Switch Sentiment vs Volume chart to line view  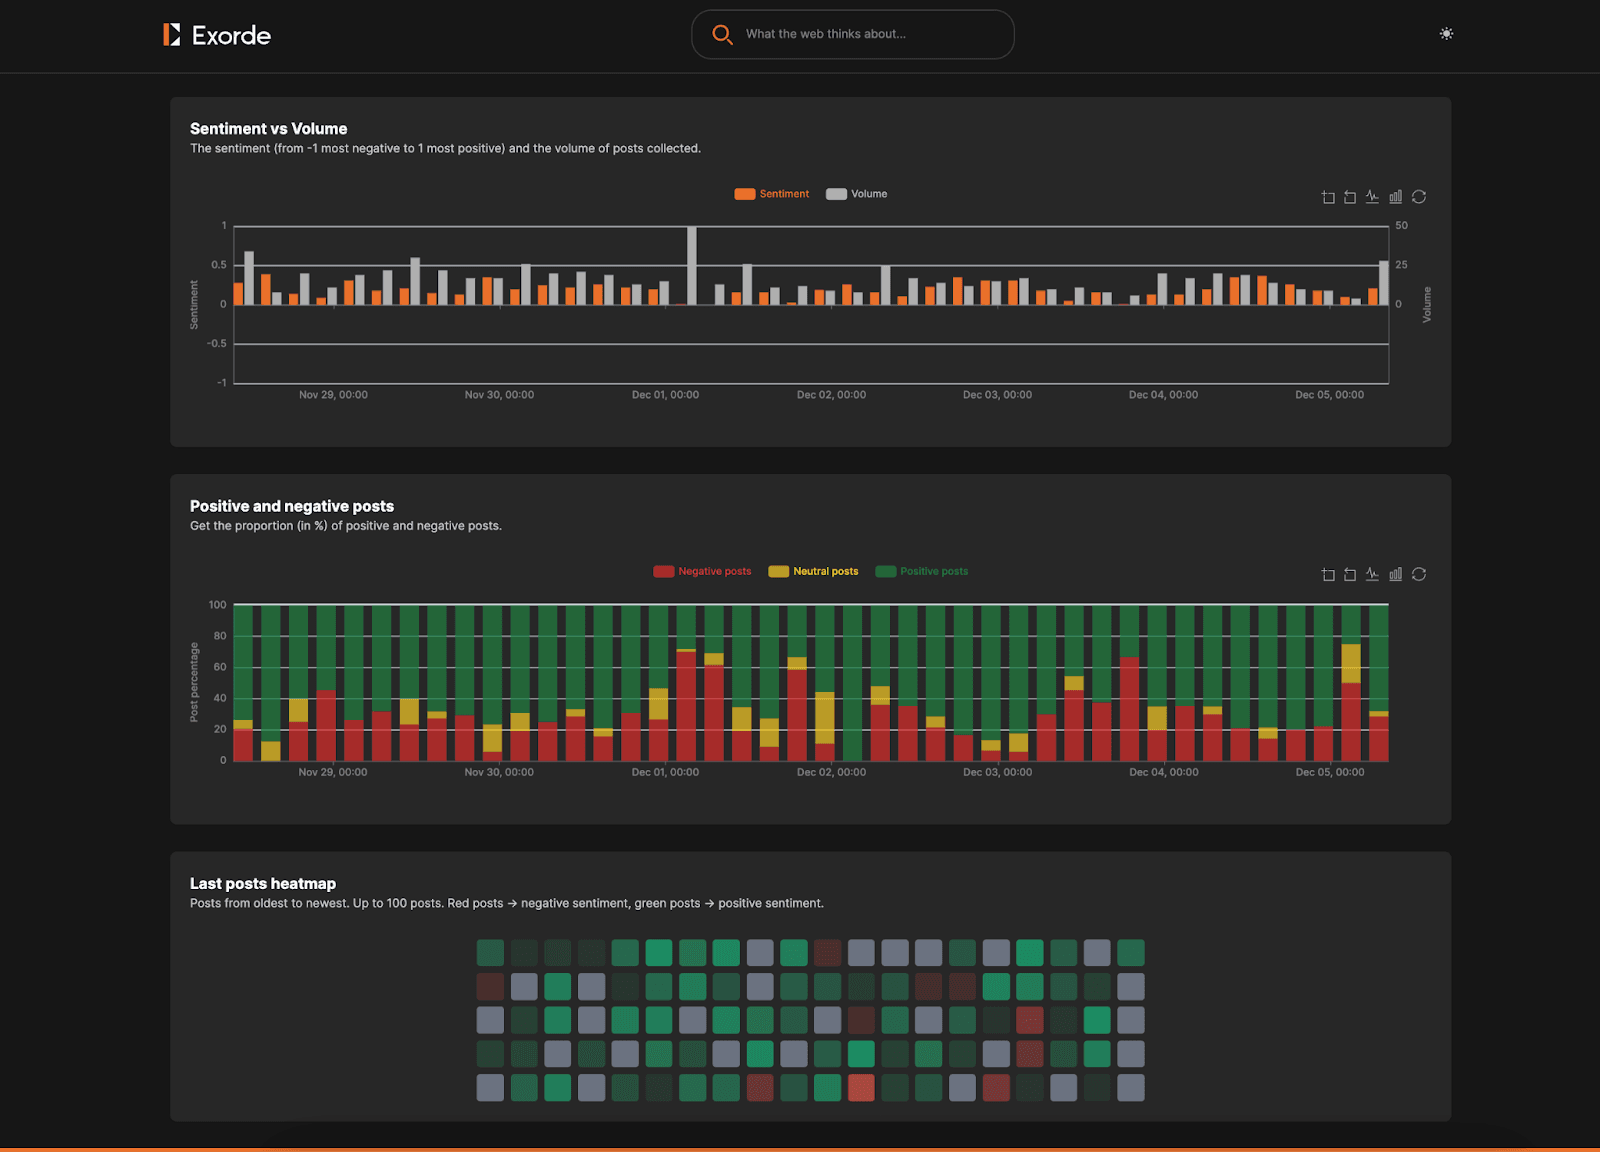[1372, 197]
